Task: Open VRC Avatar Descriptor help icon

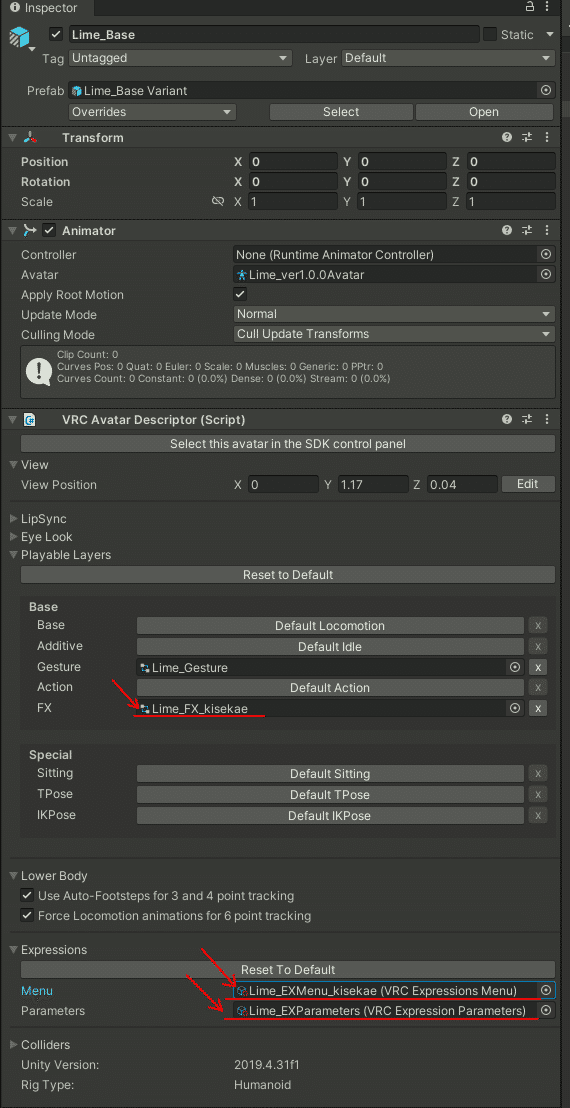Action: 506,420
